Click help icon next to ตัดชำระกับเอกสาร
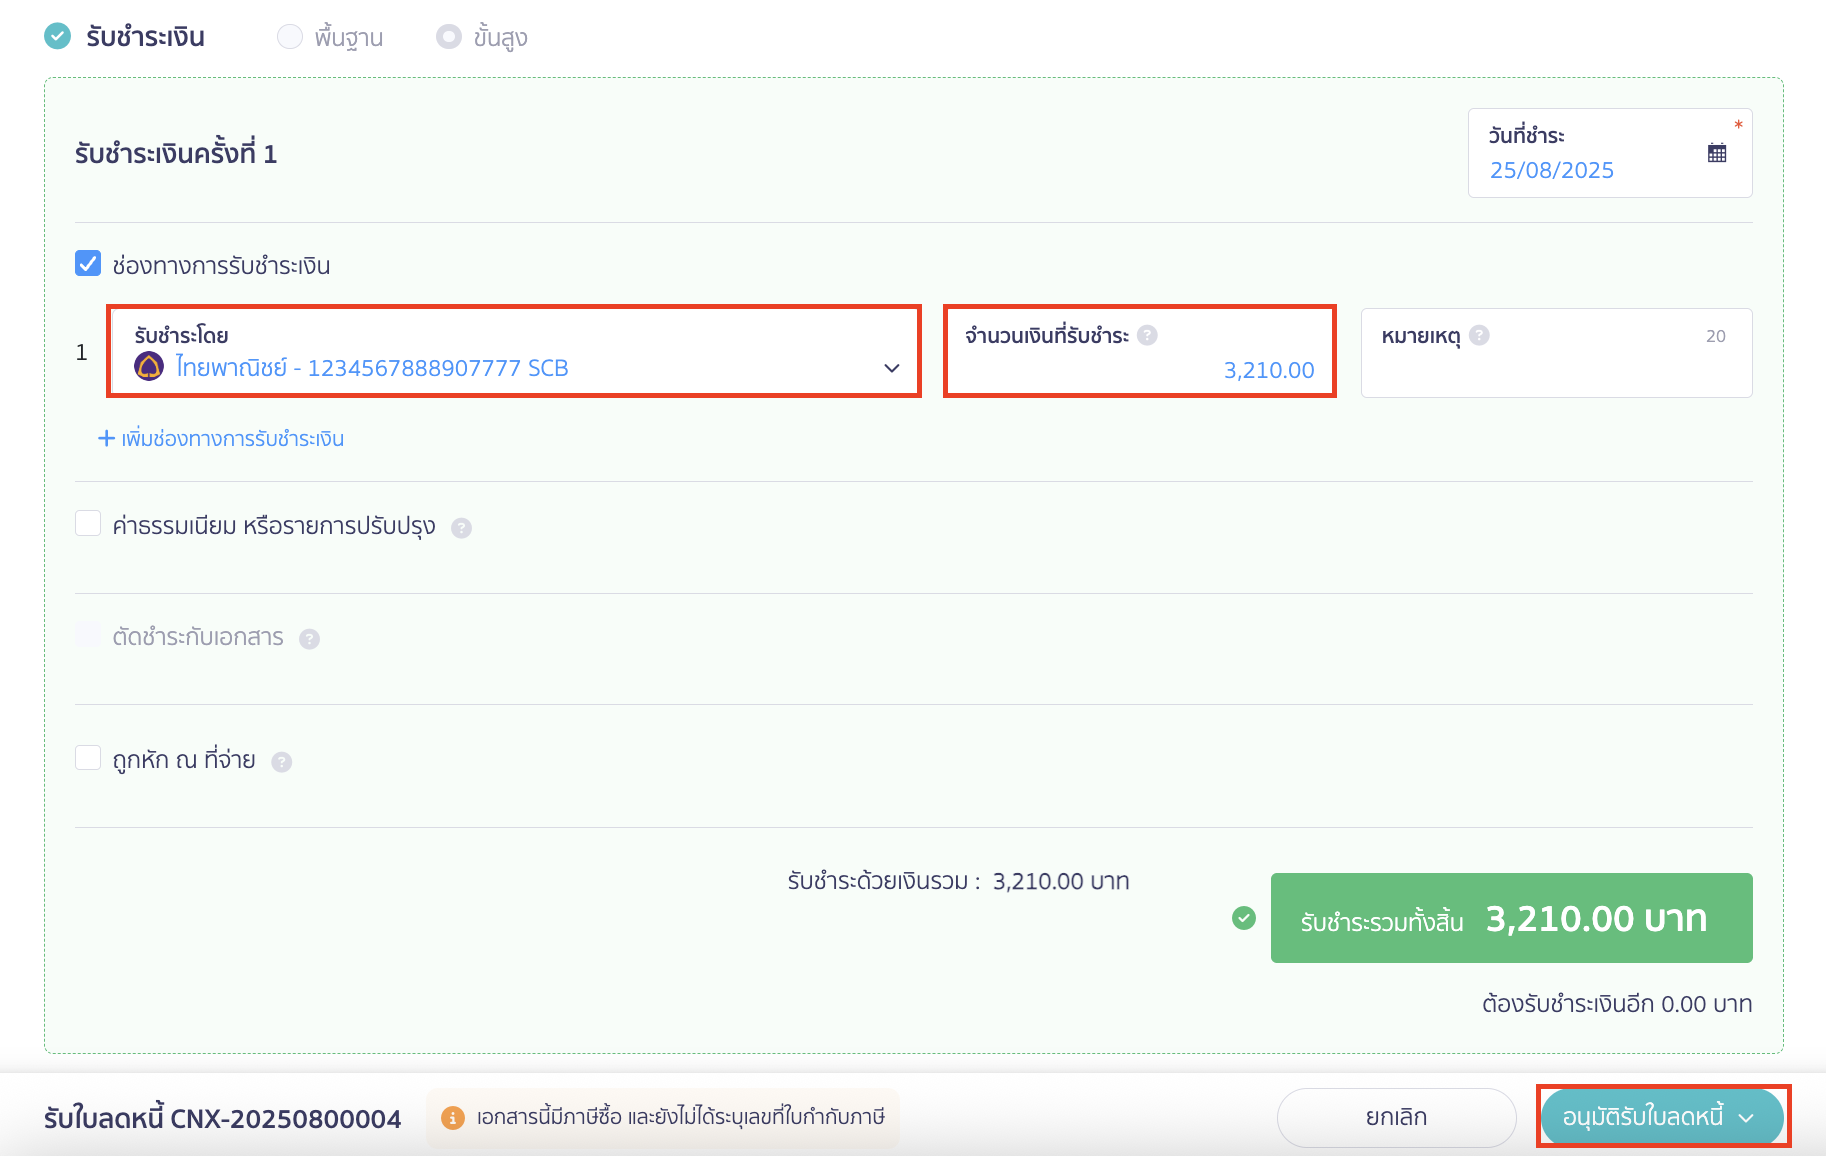This screenshot has width=1826, height=1156. click(310, 639)
